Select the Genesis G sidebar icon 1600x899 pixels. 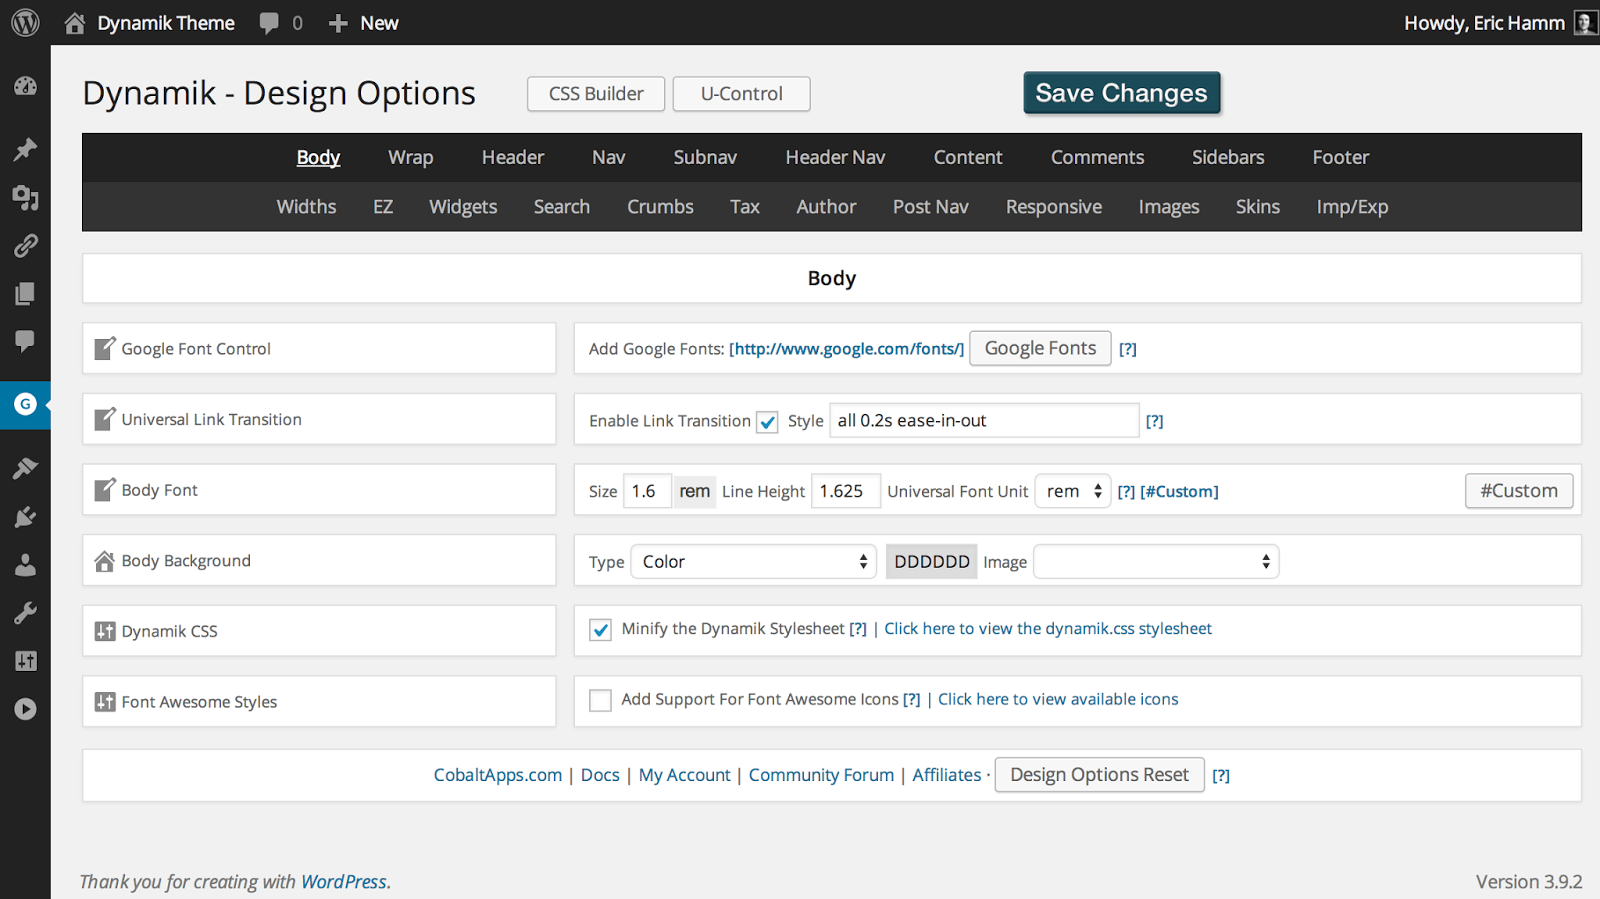(x=25, y=404)
